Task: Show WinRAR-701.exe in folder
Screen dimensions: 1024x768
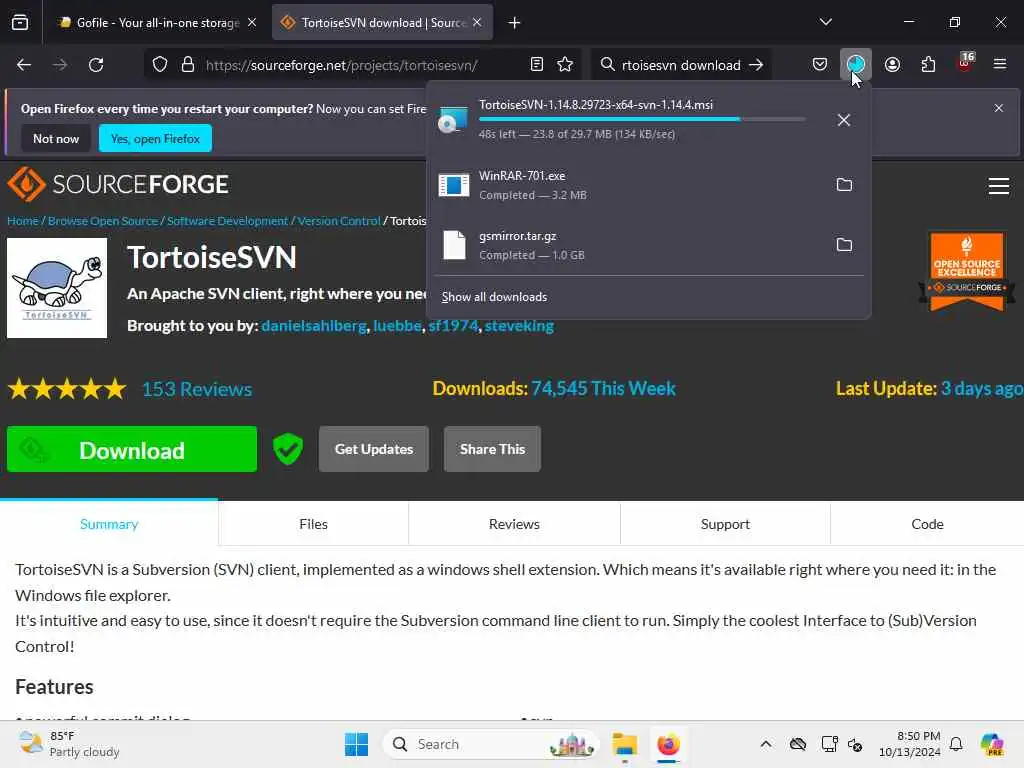Action: tap(844, 185)
